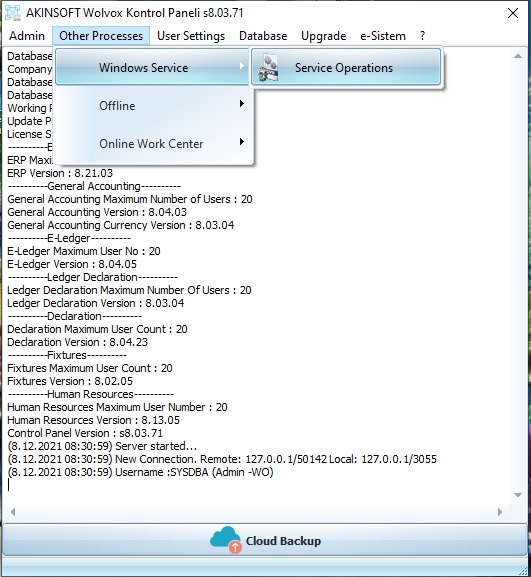Click the horizontal scroll left arrow
531x577 pixels.
(13, 512)
